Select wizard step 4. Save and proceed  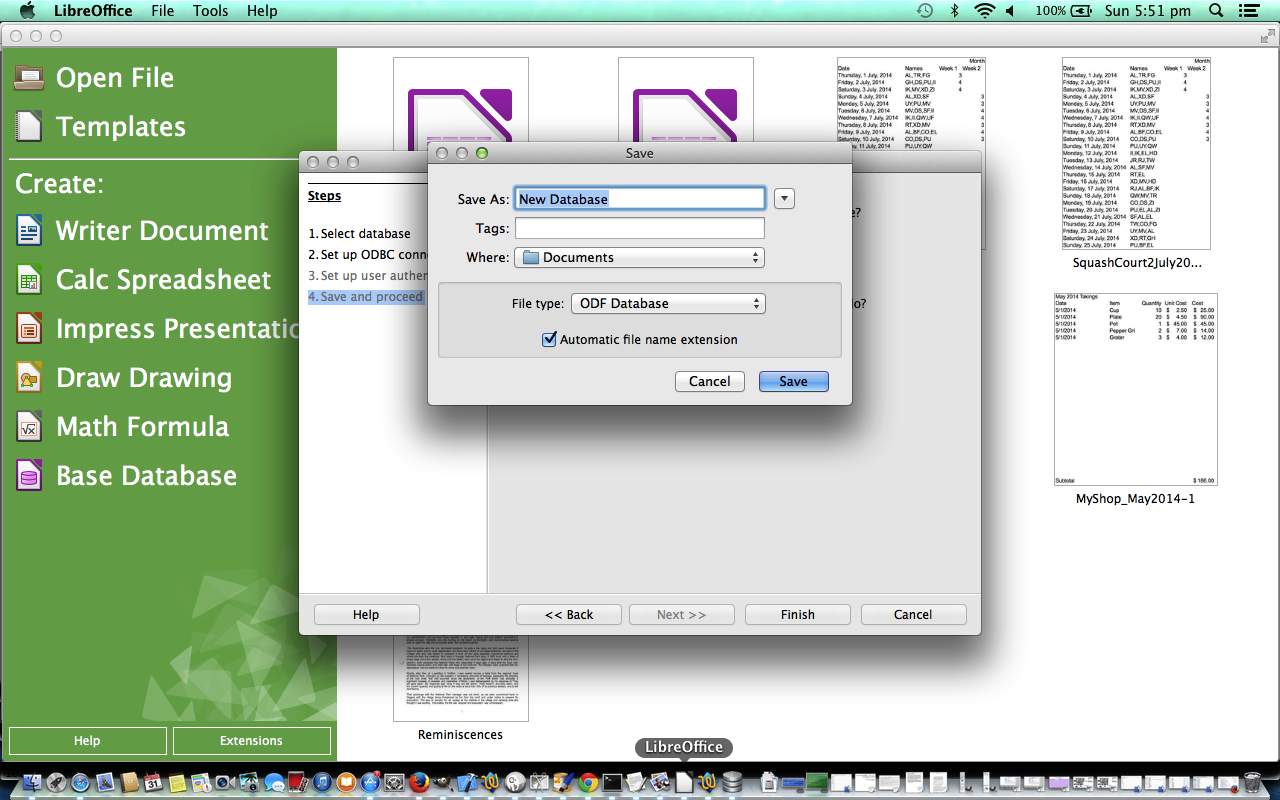coord(366,297)
